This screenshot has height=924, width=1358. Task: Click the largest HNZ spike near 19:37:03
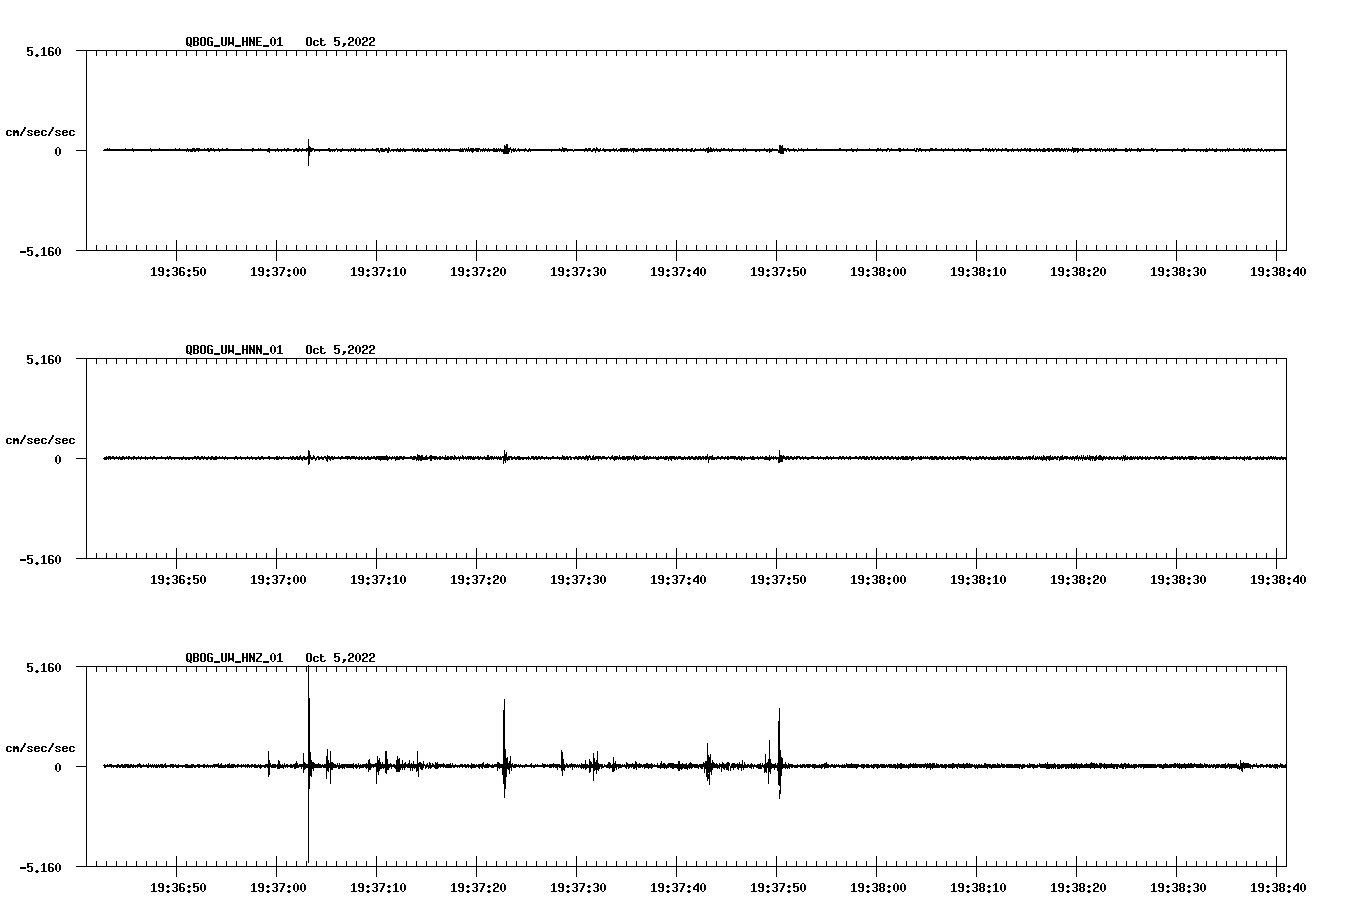(x=309, y=766)
